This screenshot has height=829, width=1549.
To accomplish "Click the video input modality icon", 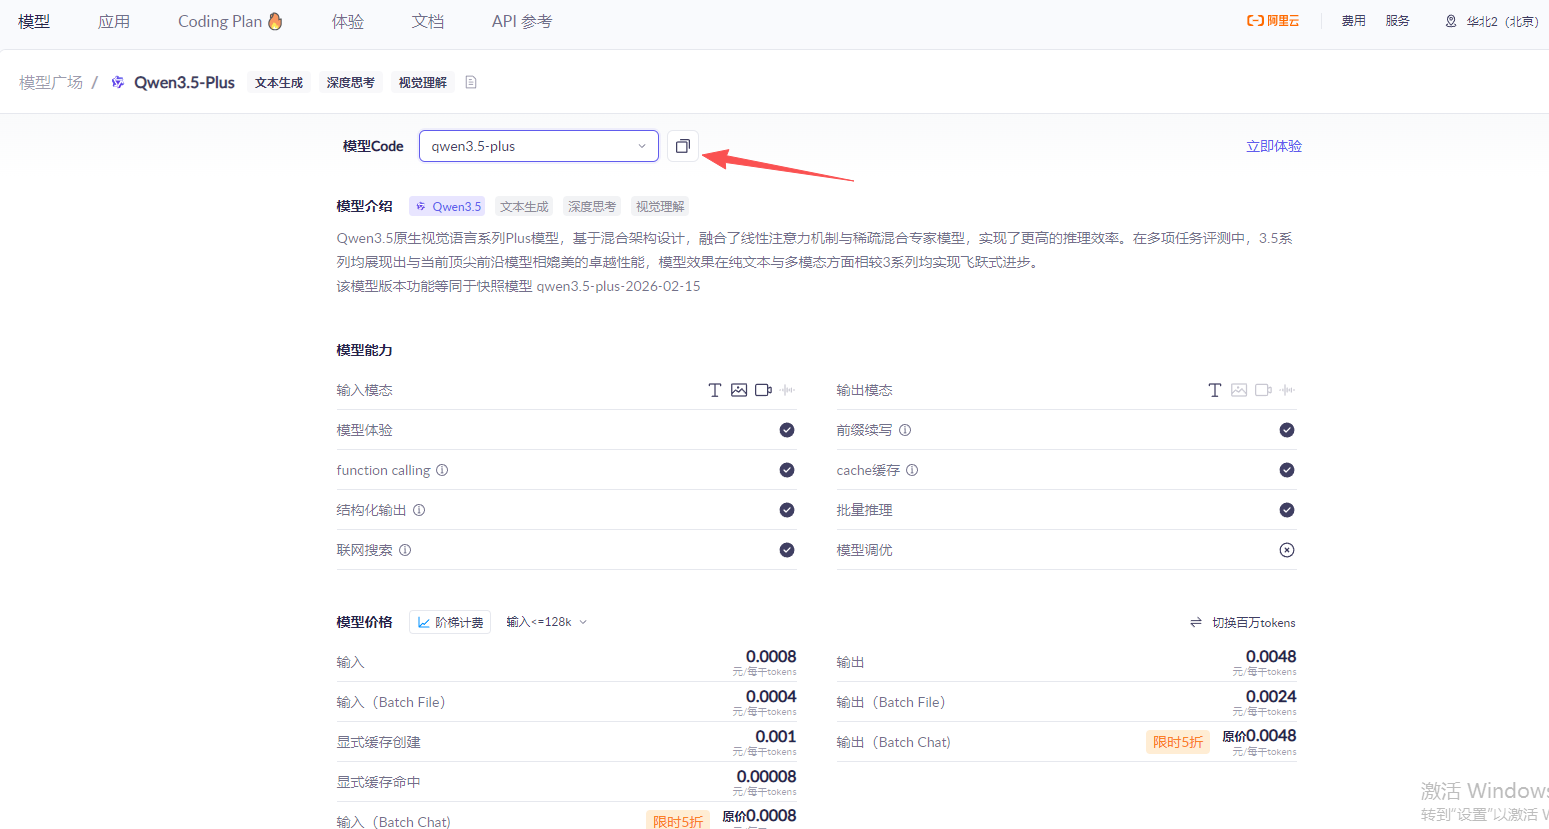I will pos(763,390).
